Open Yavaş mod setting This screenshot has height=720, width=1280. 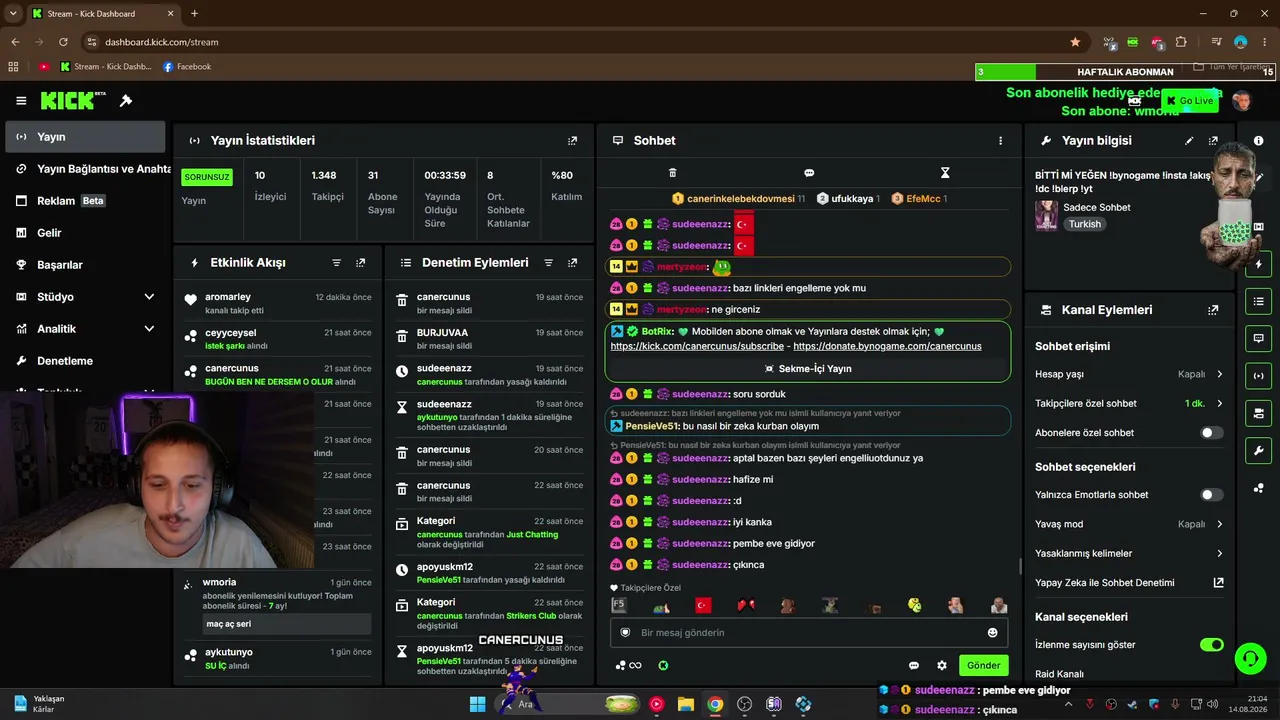(x=1129, y=524)
